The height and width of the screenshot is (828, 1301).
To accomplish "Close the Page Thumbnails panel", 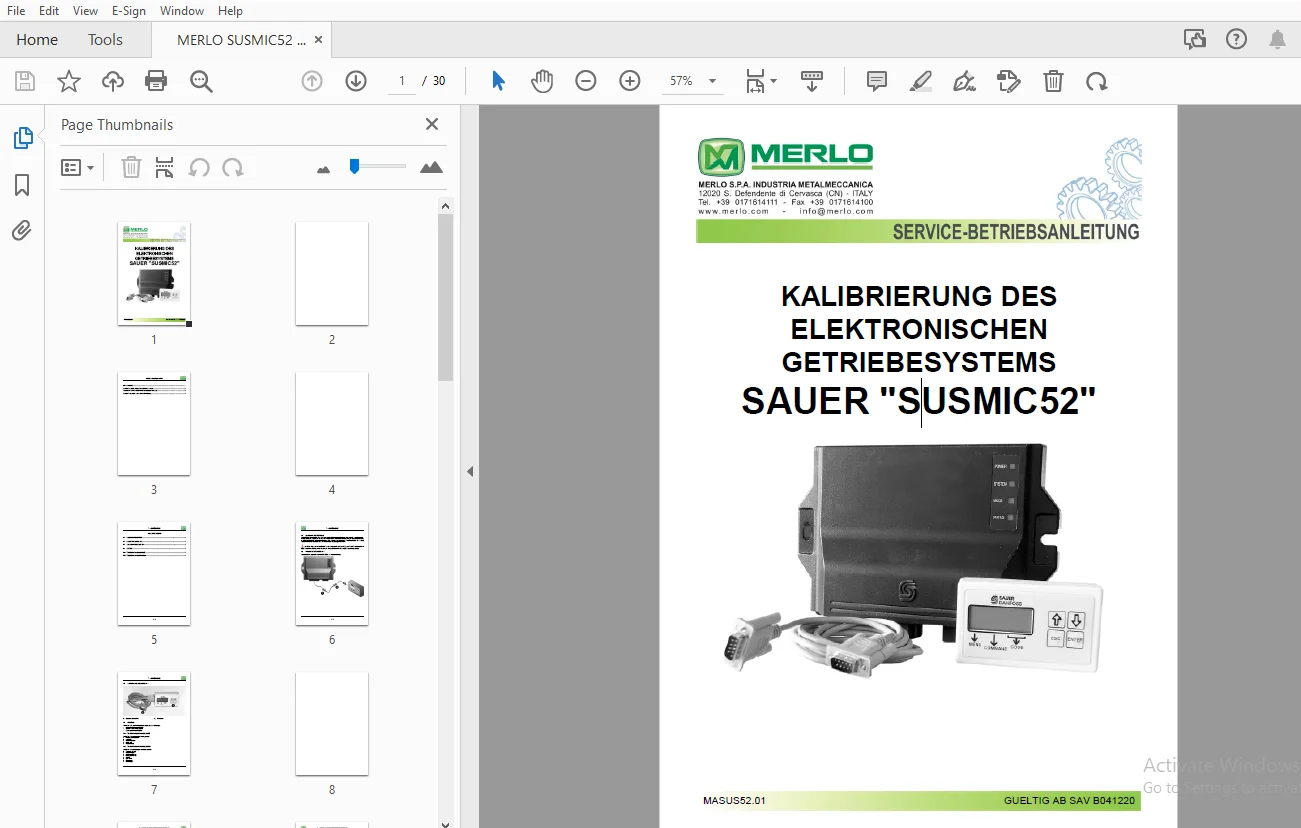I will (432, 124).
